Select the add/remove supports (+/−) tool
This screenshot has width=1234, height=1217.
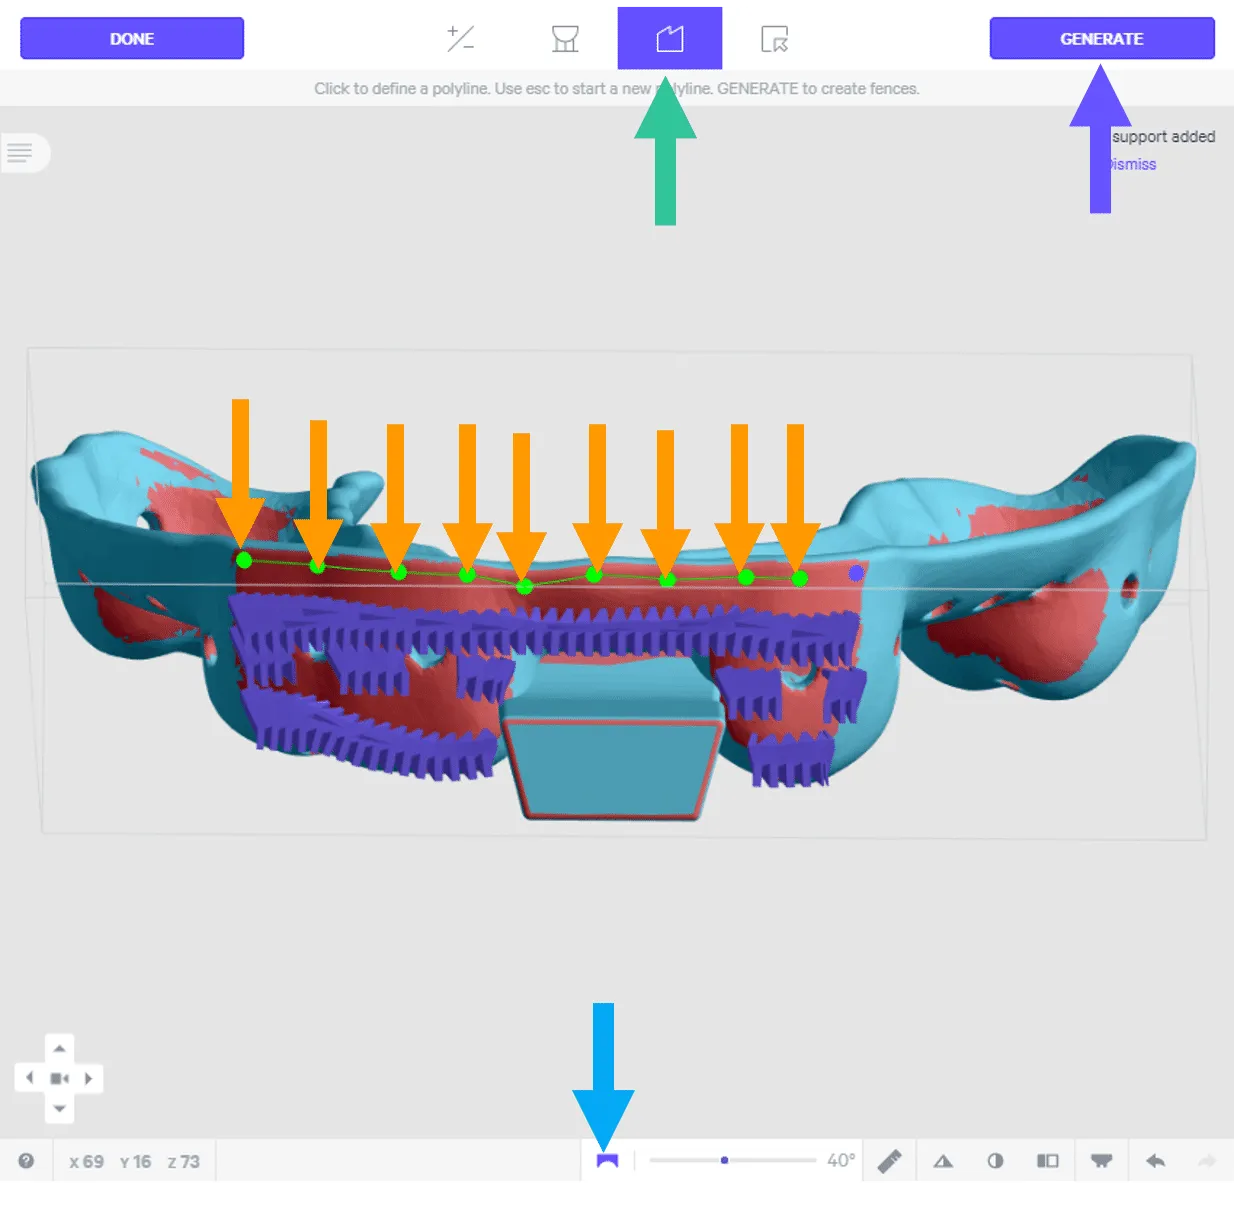pyautogui.click(x=461, y=39)
